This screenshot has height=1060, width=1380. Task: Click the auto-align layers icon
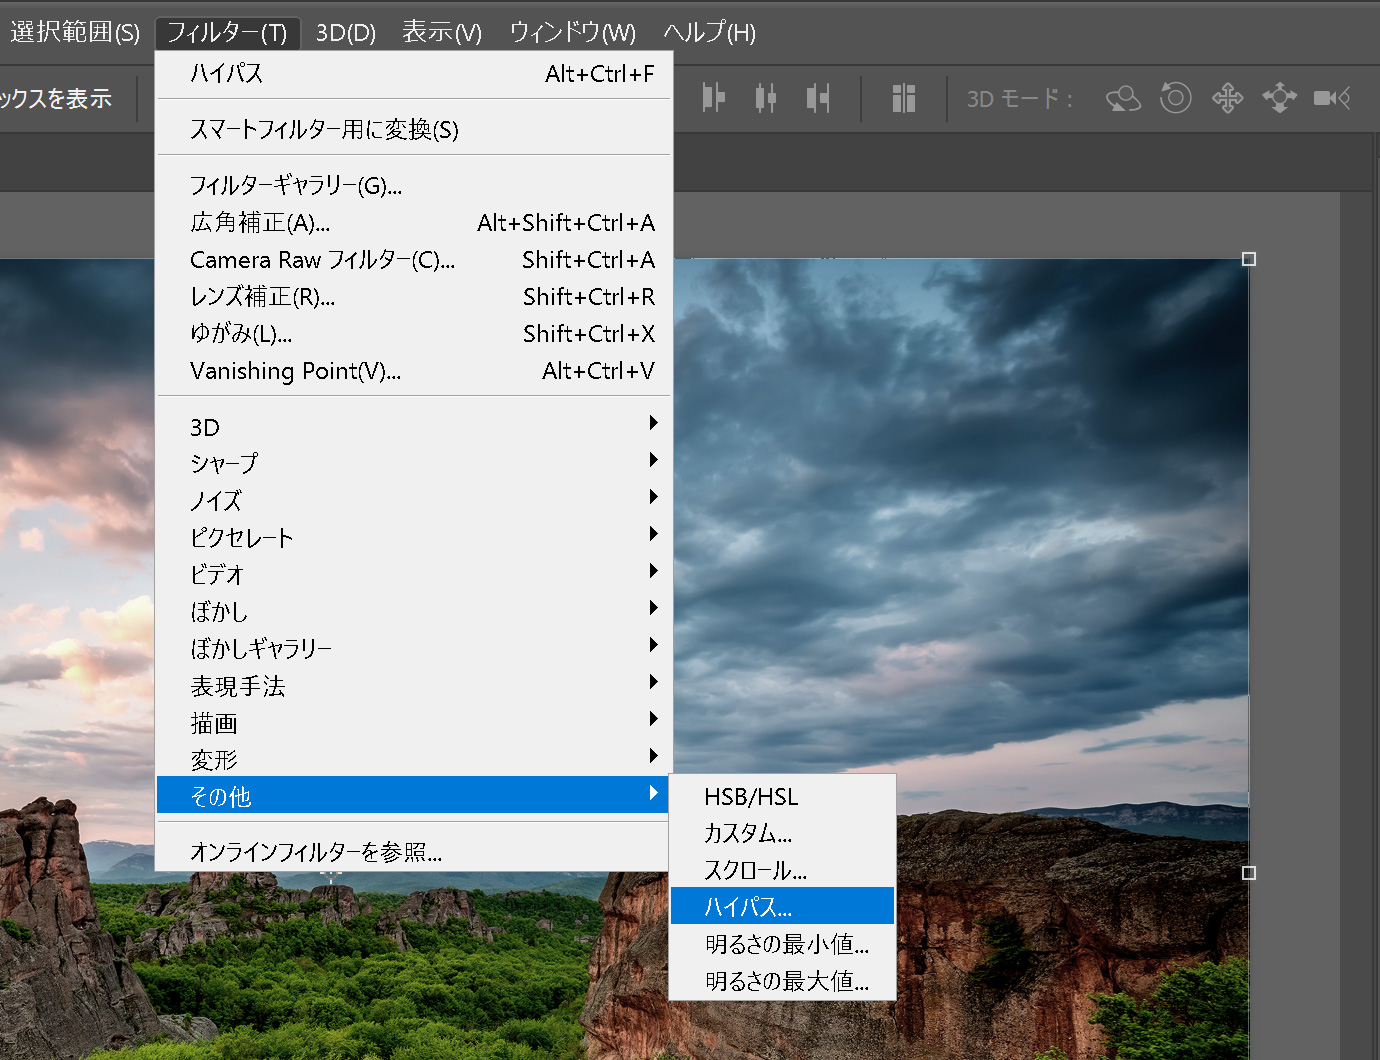point(904,98)
